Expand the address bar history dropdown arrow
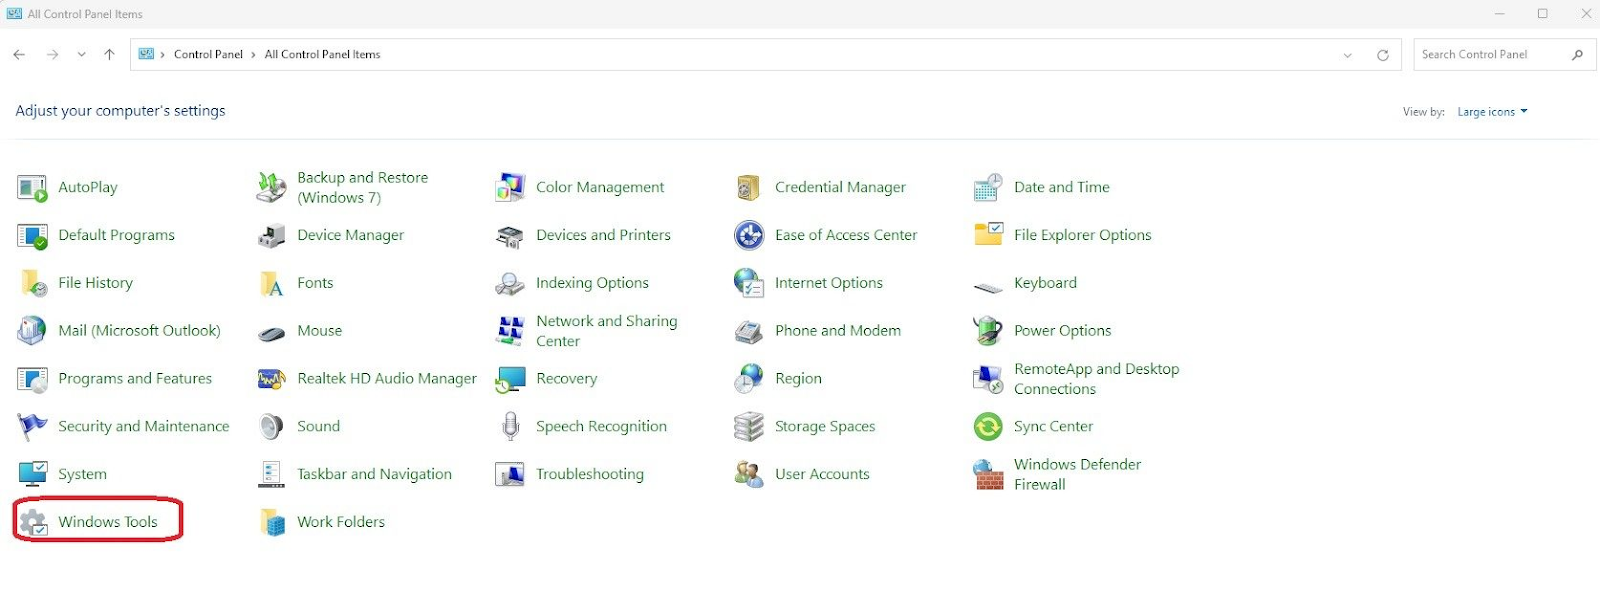This screenshot has width=1600, height=592. [1348, 55]
